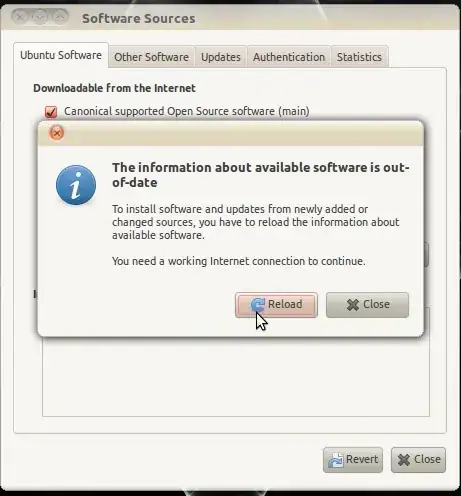Click the empty list box below the dialog
The height and width of the screenshot is (496, 461).
pos(236,377)
